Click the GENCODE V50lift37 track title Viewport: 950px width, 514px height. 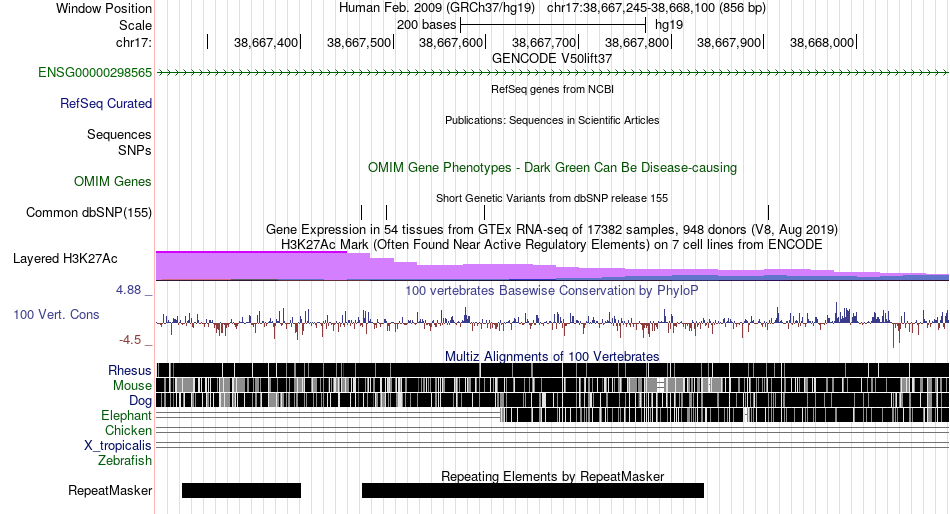click(552, 59)
